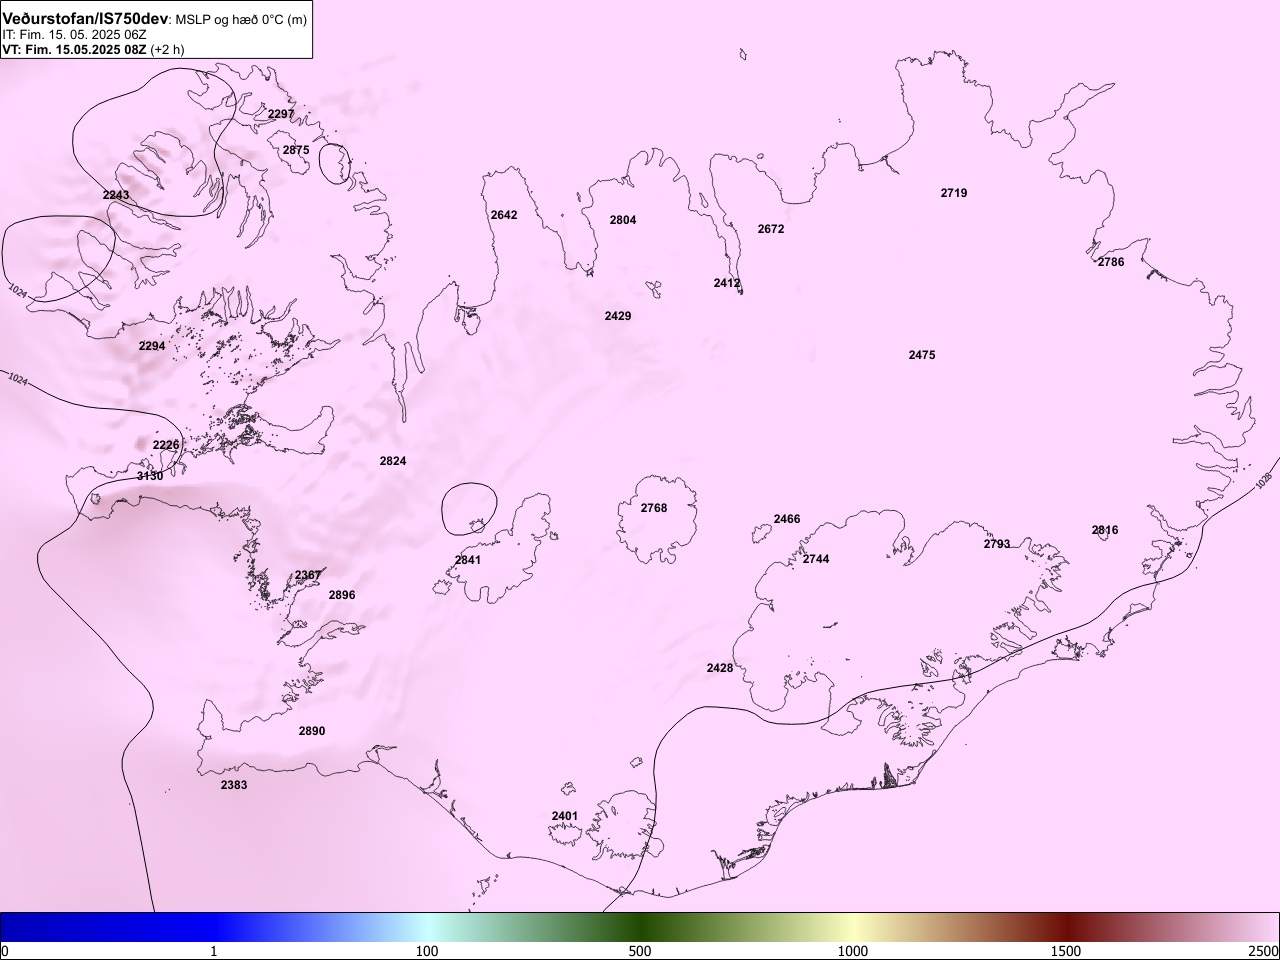
Task: Click the height value 2243
Action: click(x=116, y=195)
